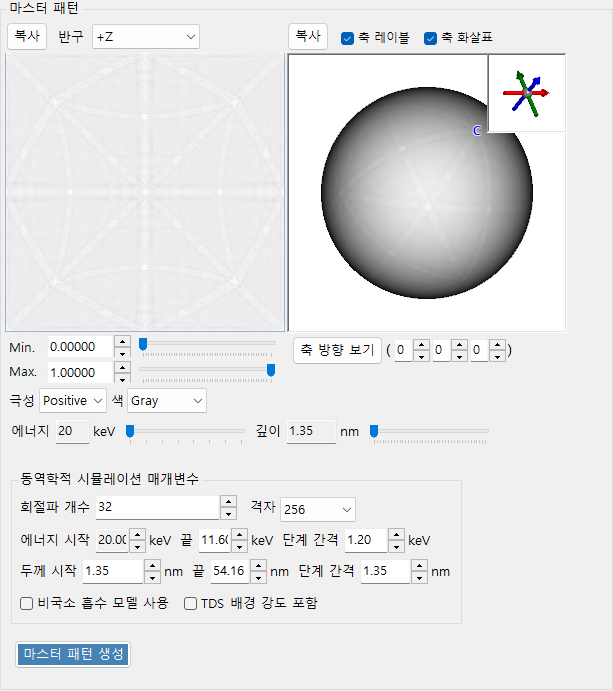Viewport: 613px width, 691px height.
Task: Open the 색 Gray colormap dropdown
Action: [167, 401]
